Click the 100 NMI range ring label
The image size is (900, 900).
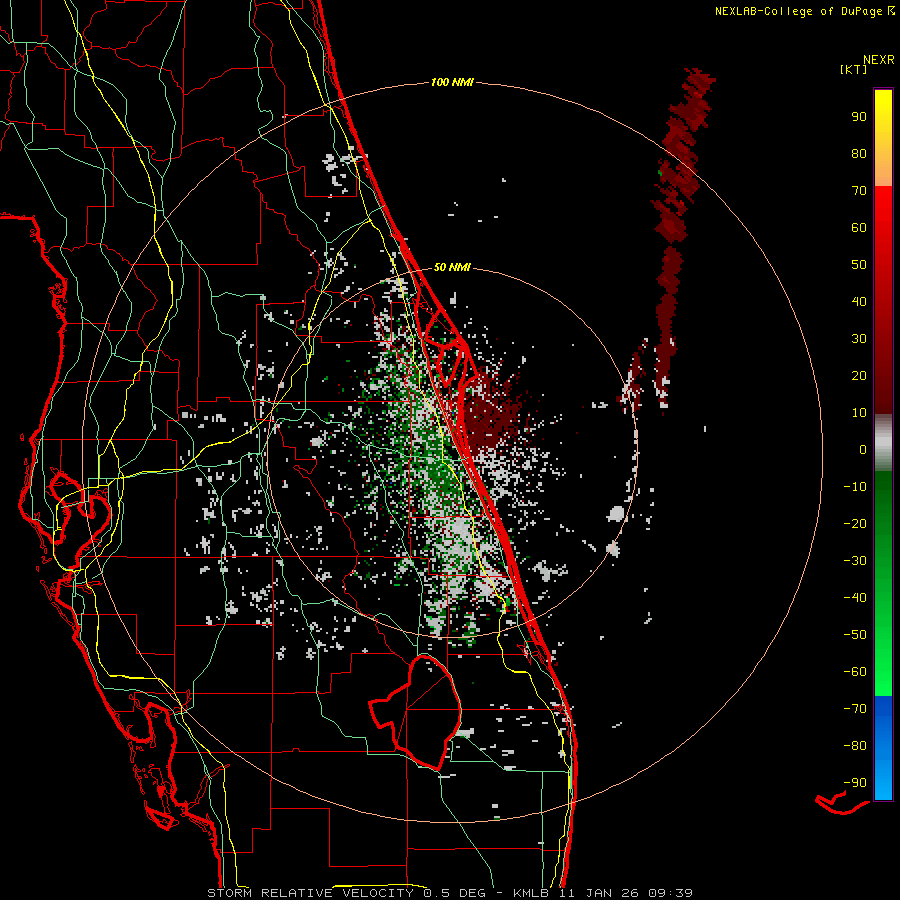452,82
